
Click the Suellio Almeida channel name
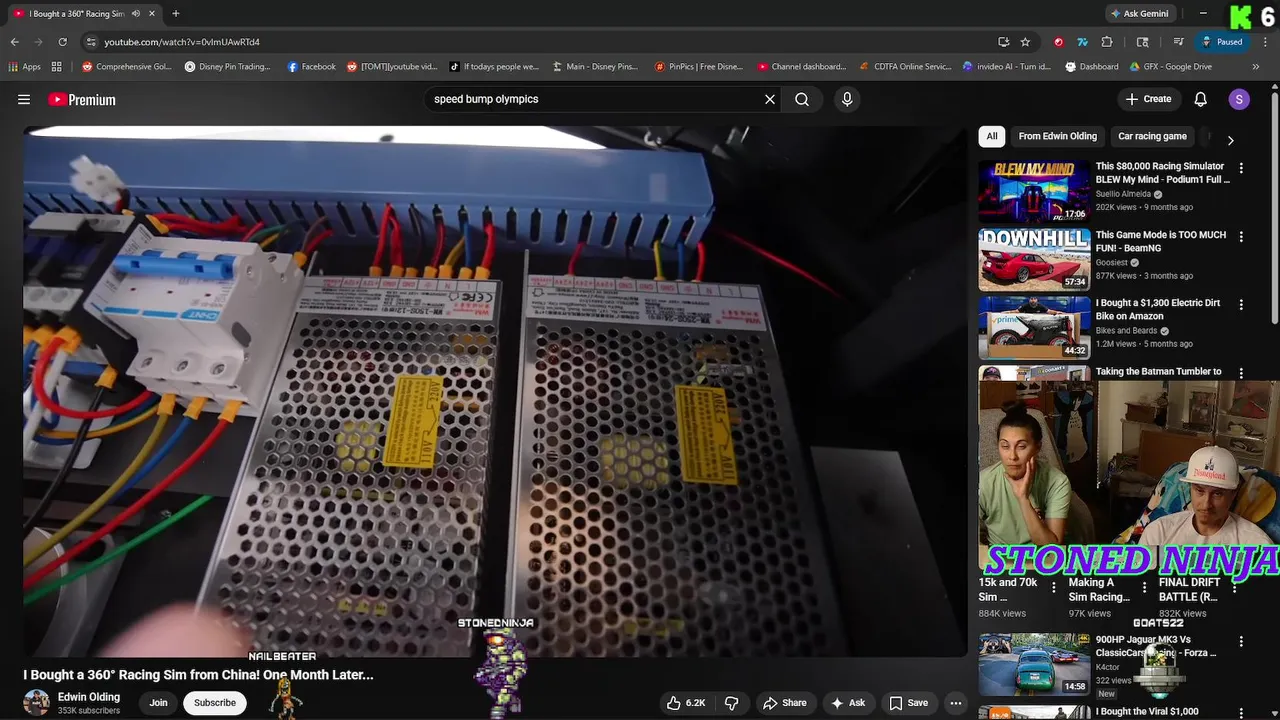1123,194
